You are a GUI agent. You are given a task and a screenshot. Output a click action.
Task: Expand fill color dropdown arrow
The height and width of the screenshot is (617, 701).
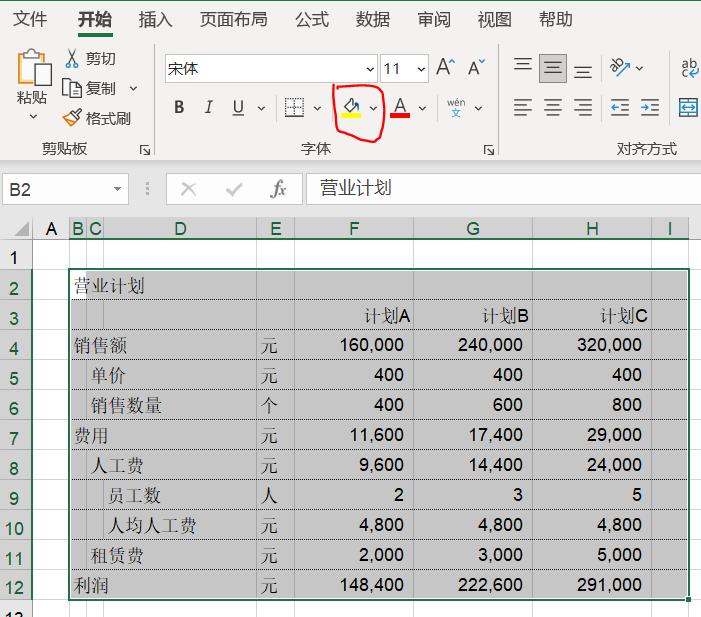pyautogui.click(x=373, y=108)
